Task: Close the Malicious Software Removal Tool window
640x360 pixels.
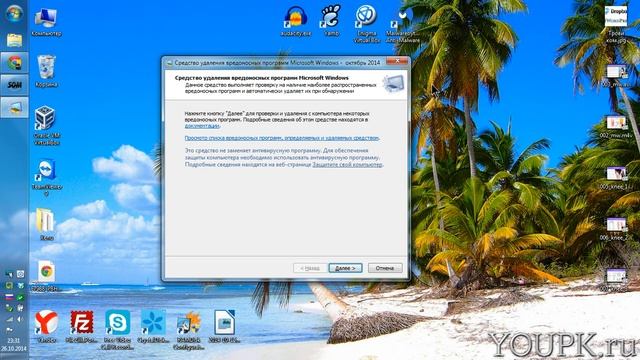Action: [396, 62]
